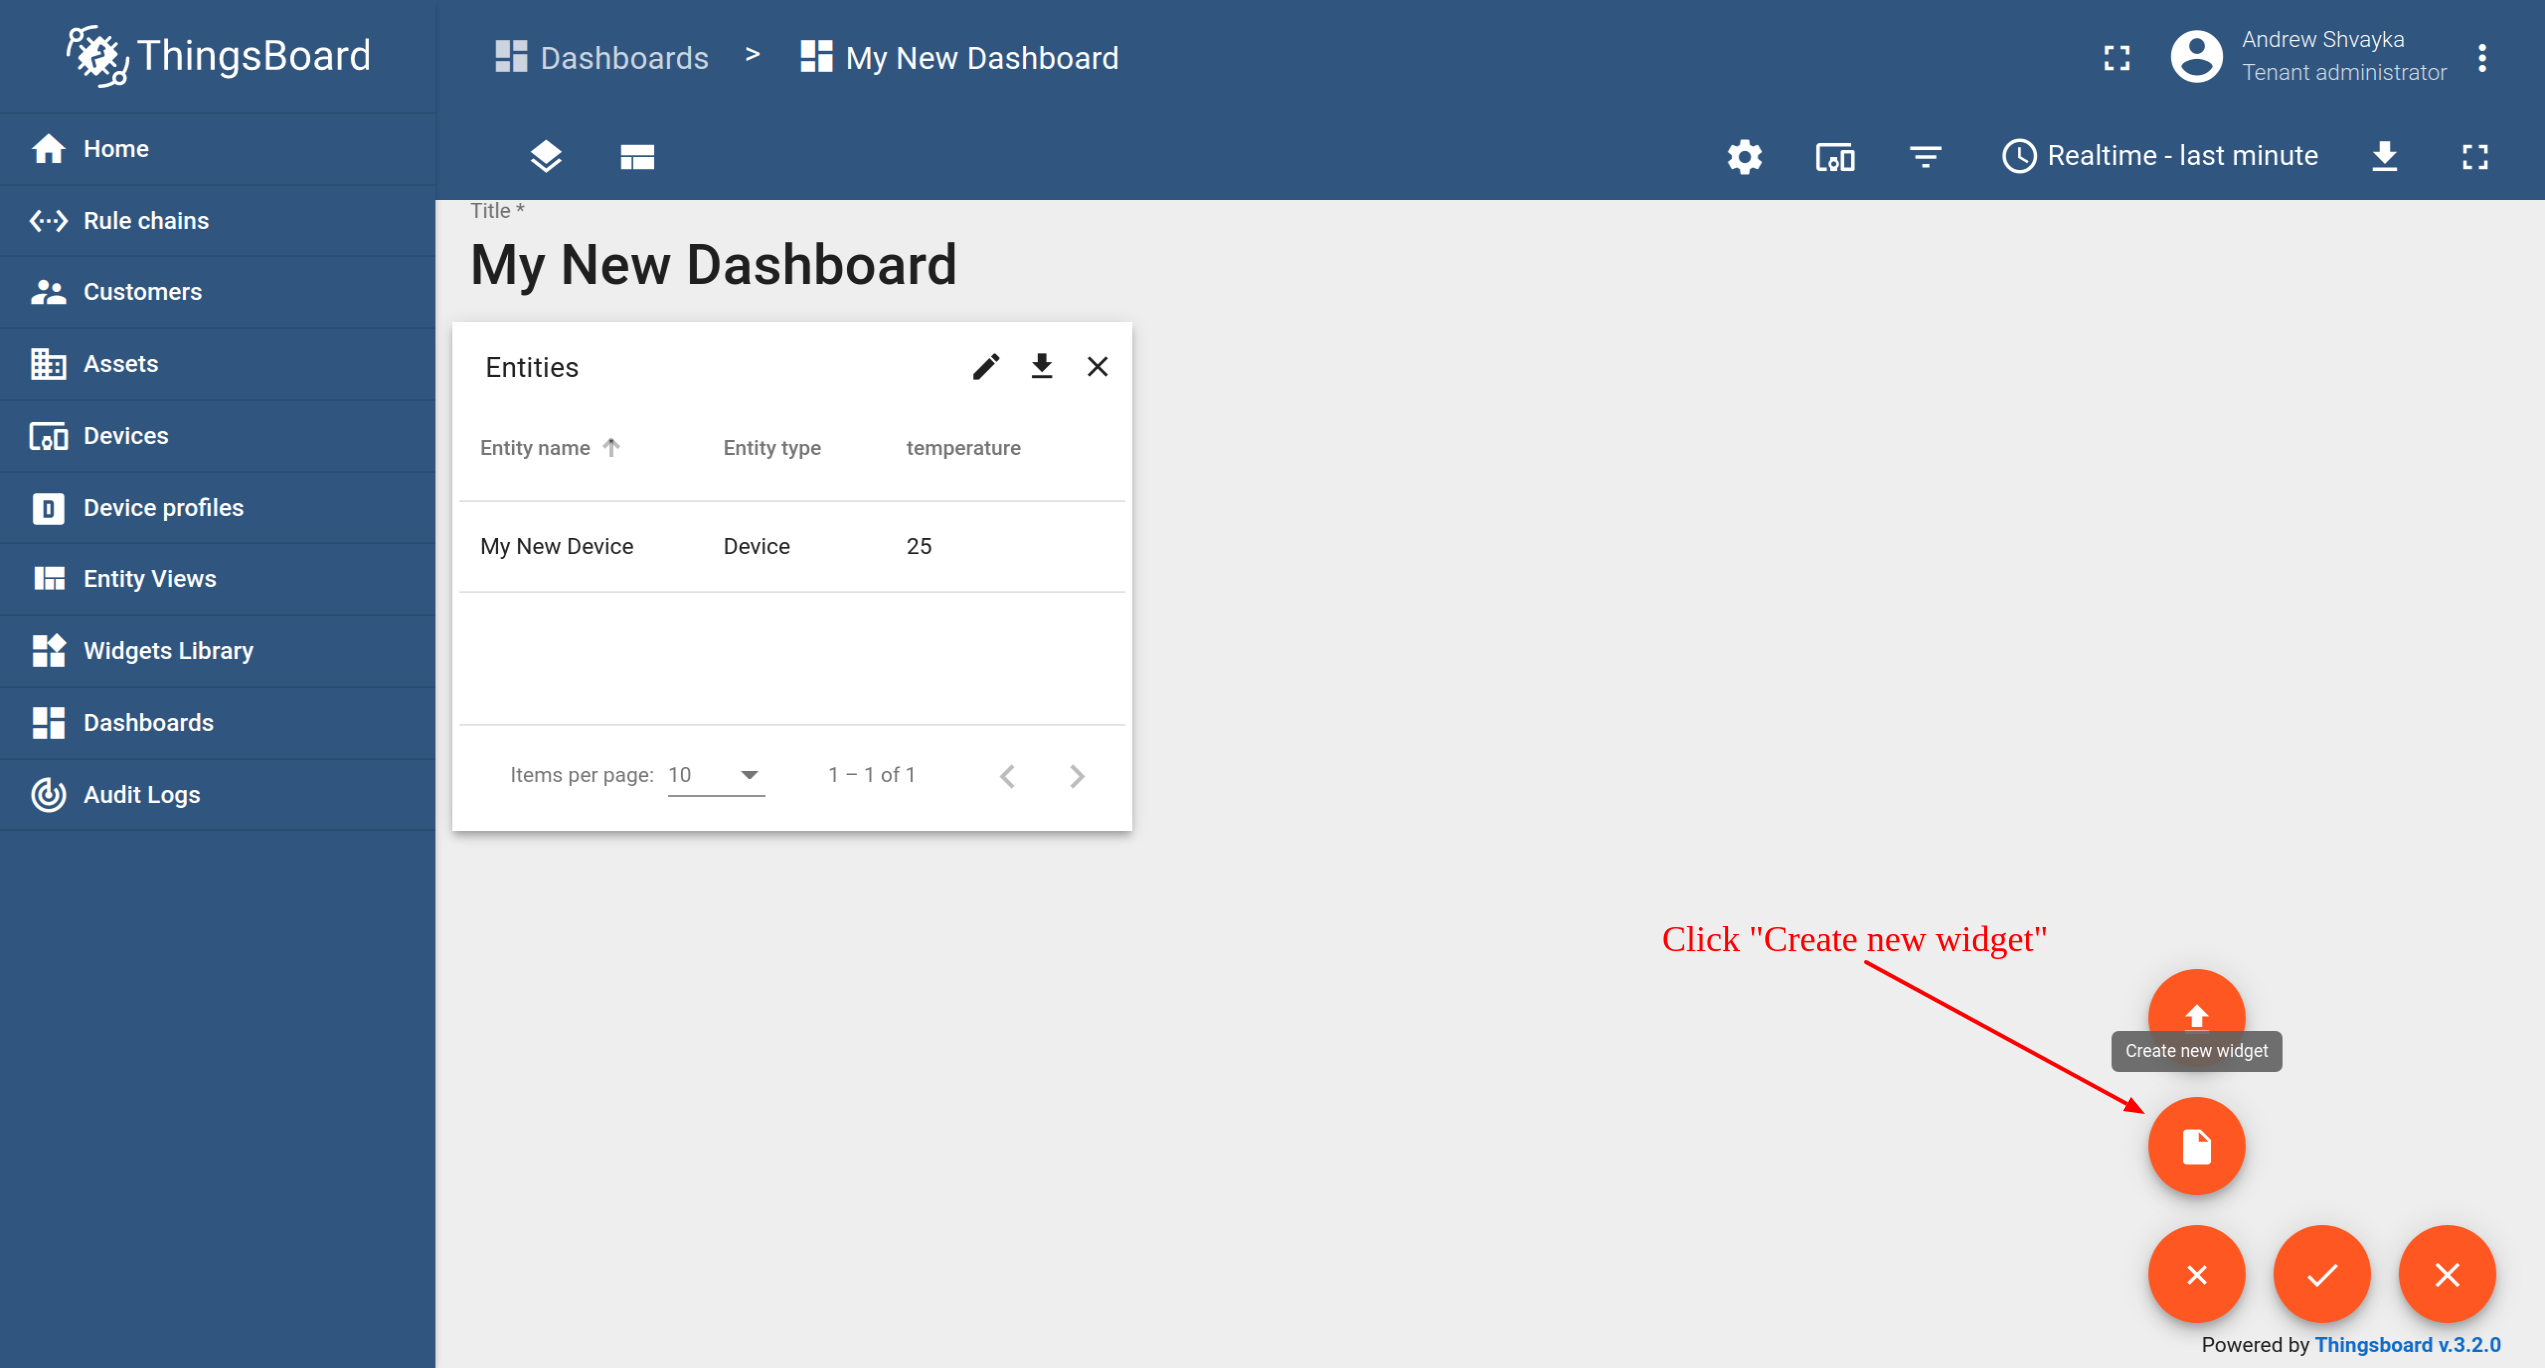Open the Items per page dropdown

pos(716,775)
